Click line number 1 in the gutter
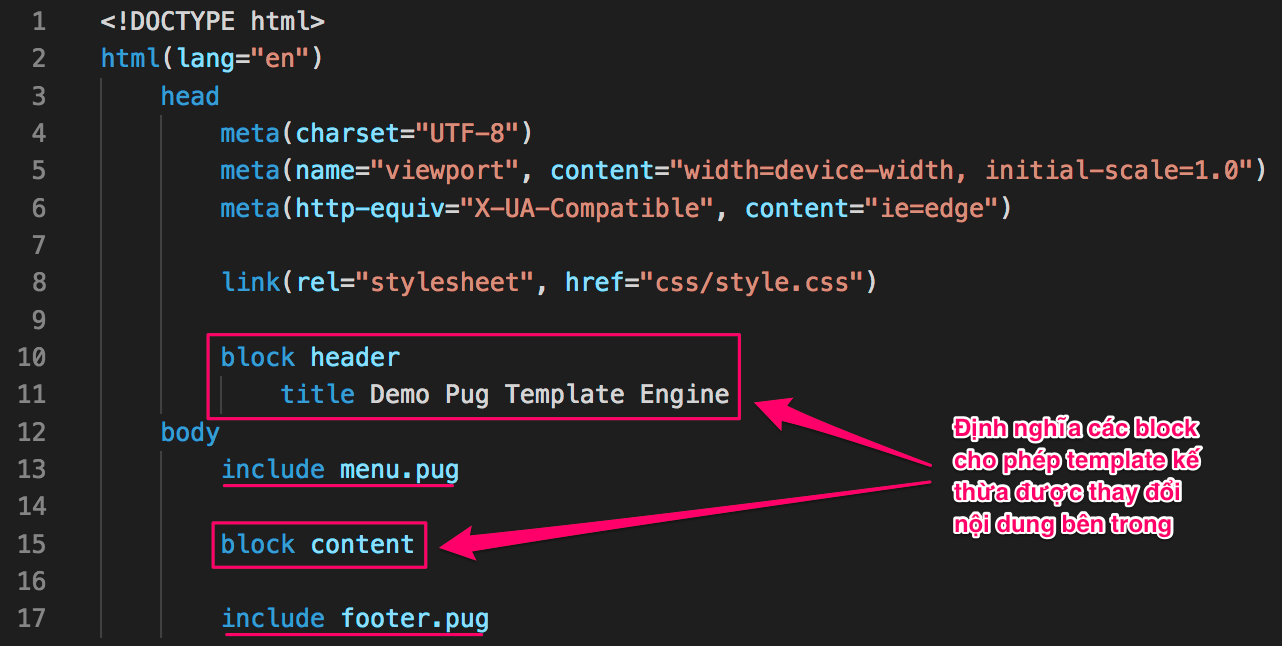This screenshot has height=646, width=1282. coord(38,20)
